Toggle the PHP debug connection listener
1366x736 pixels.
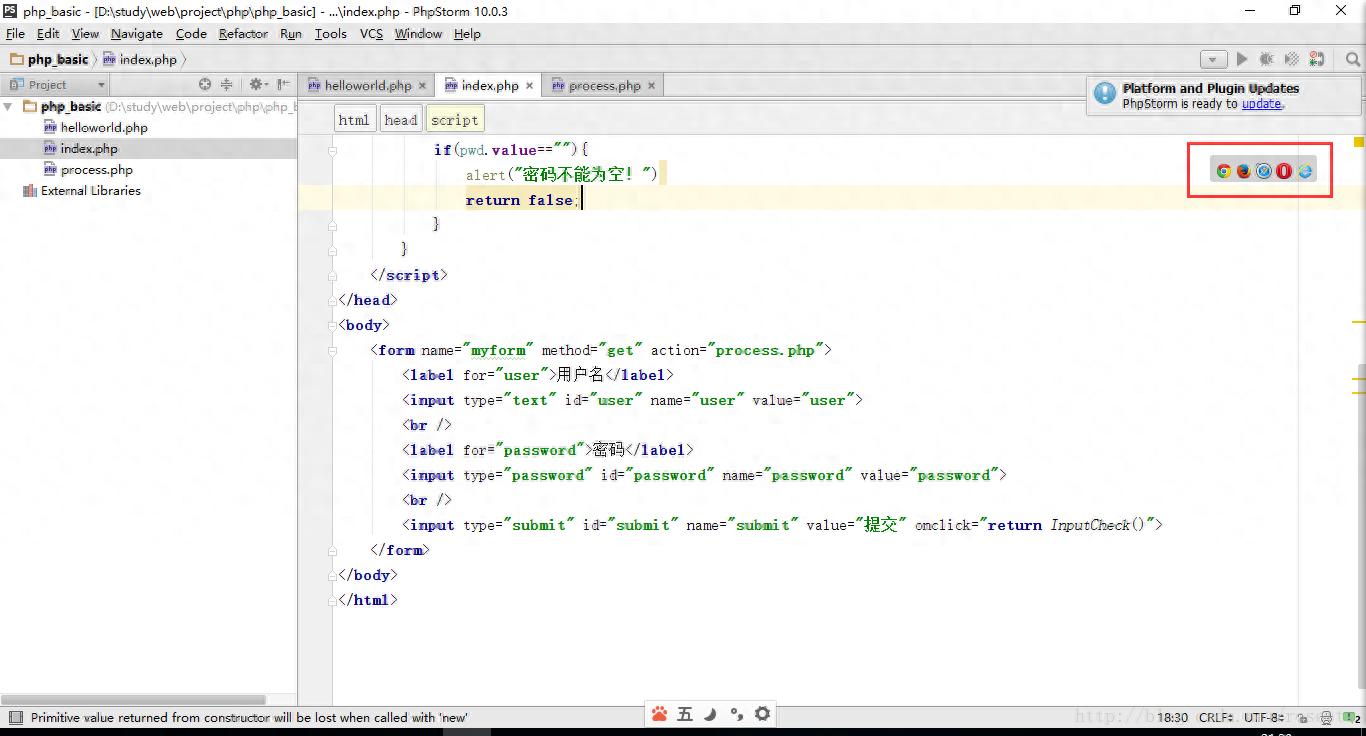[x=1317, y=60]
